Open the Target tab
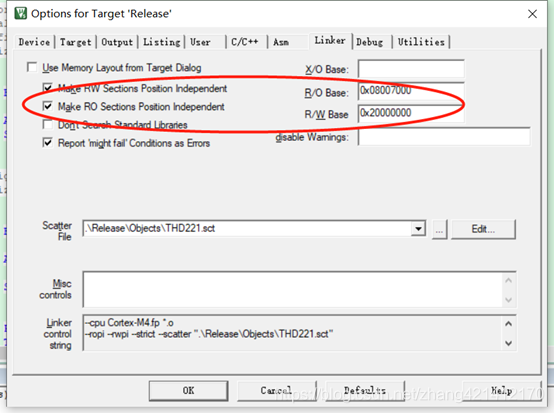The height and width of the screenshot is (413, 554). [75, 42]
